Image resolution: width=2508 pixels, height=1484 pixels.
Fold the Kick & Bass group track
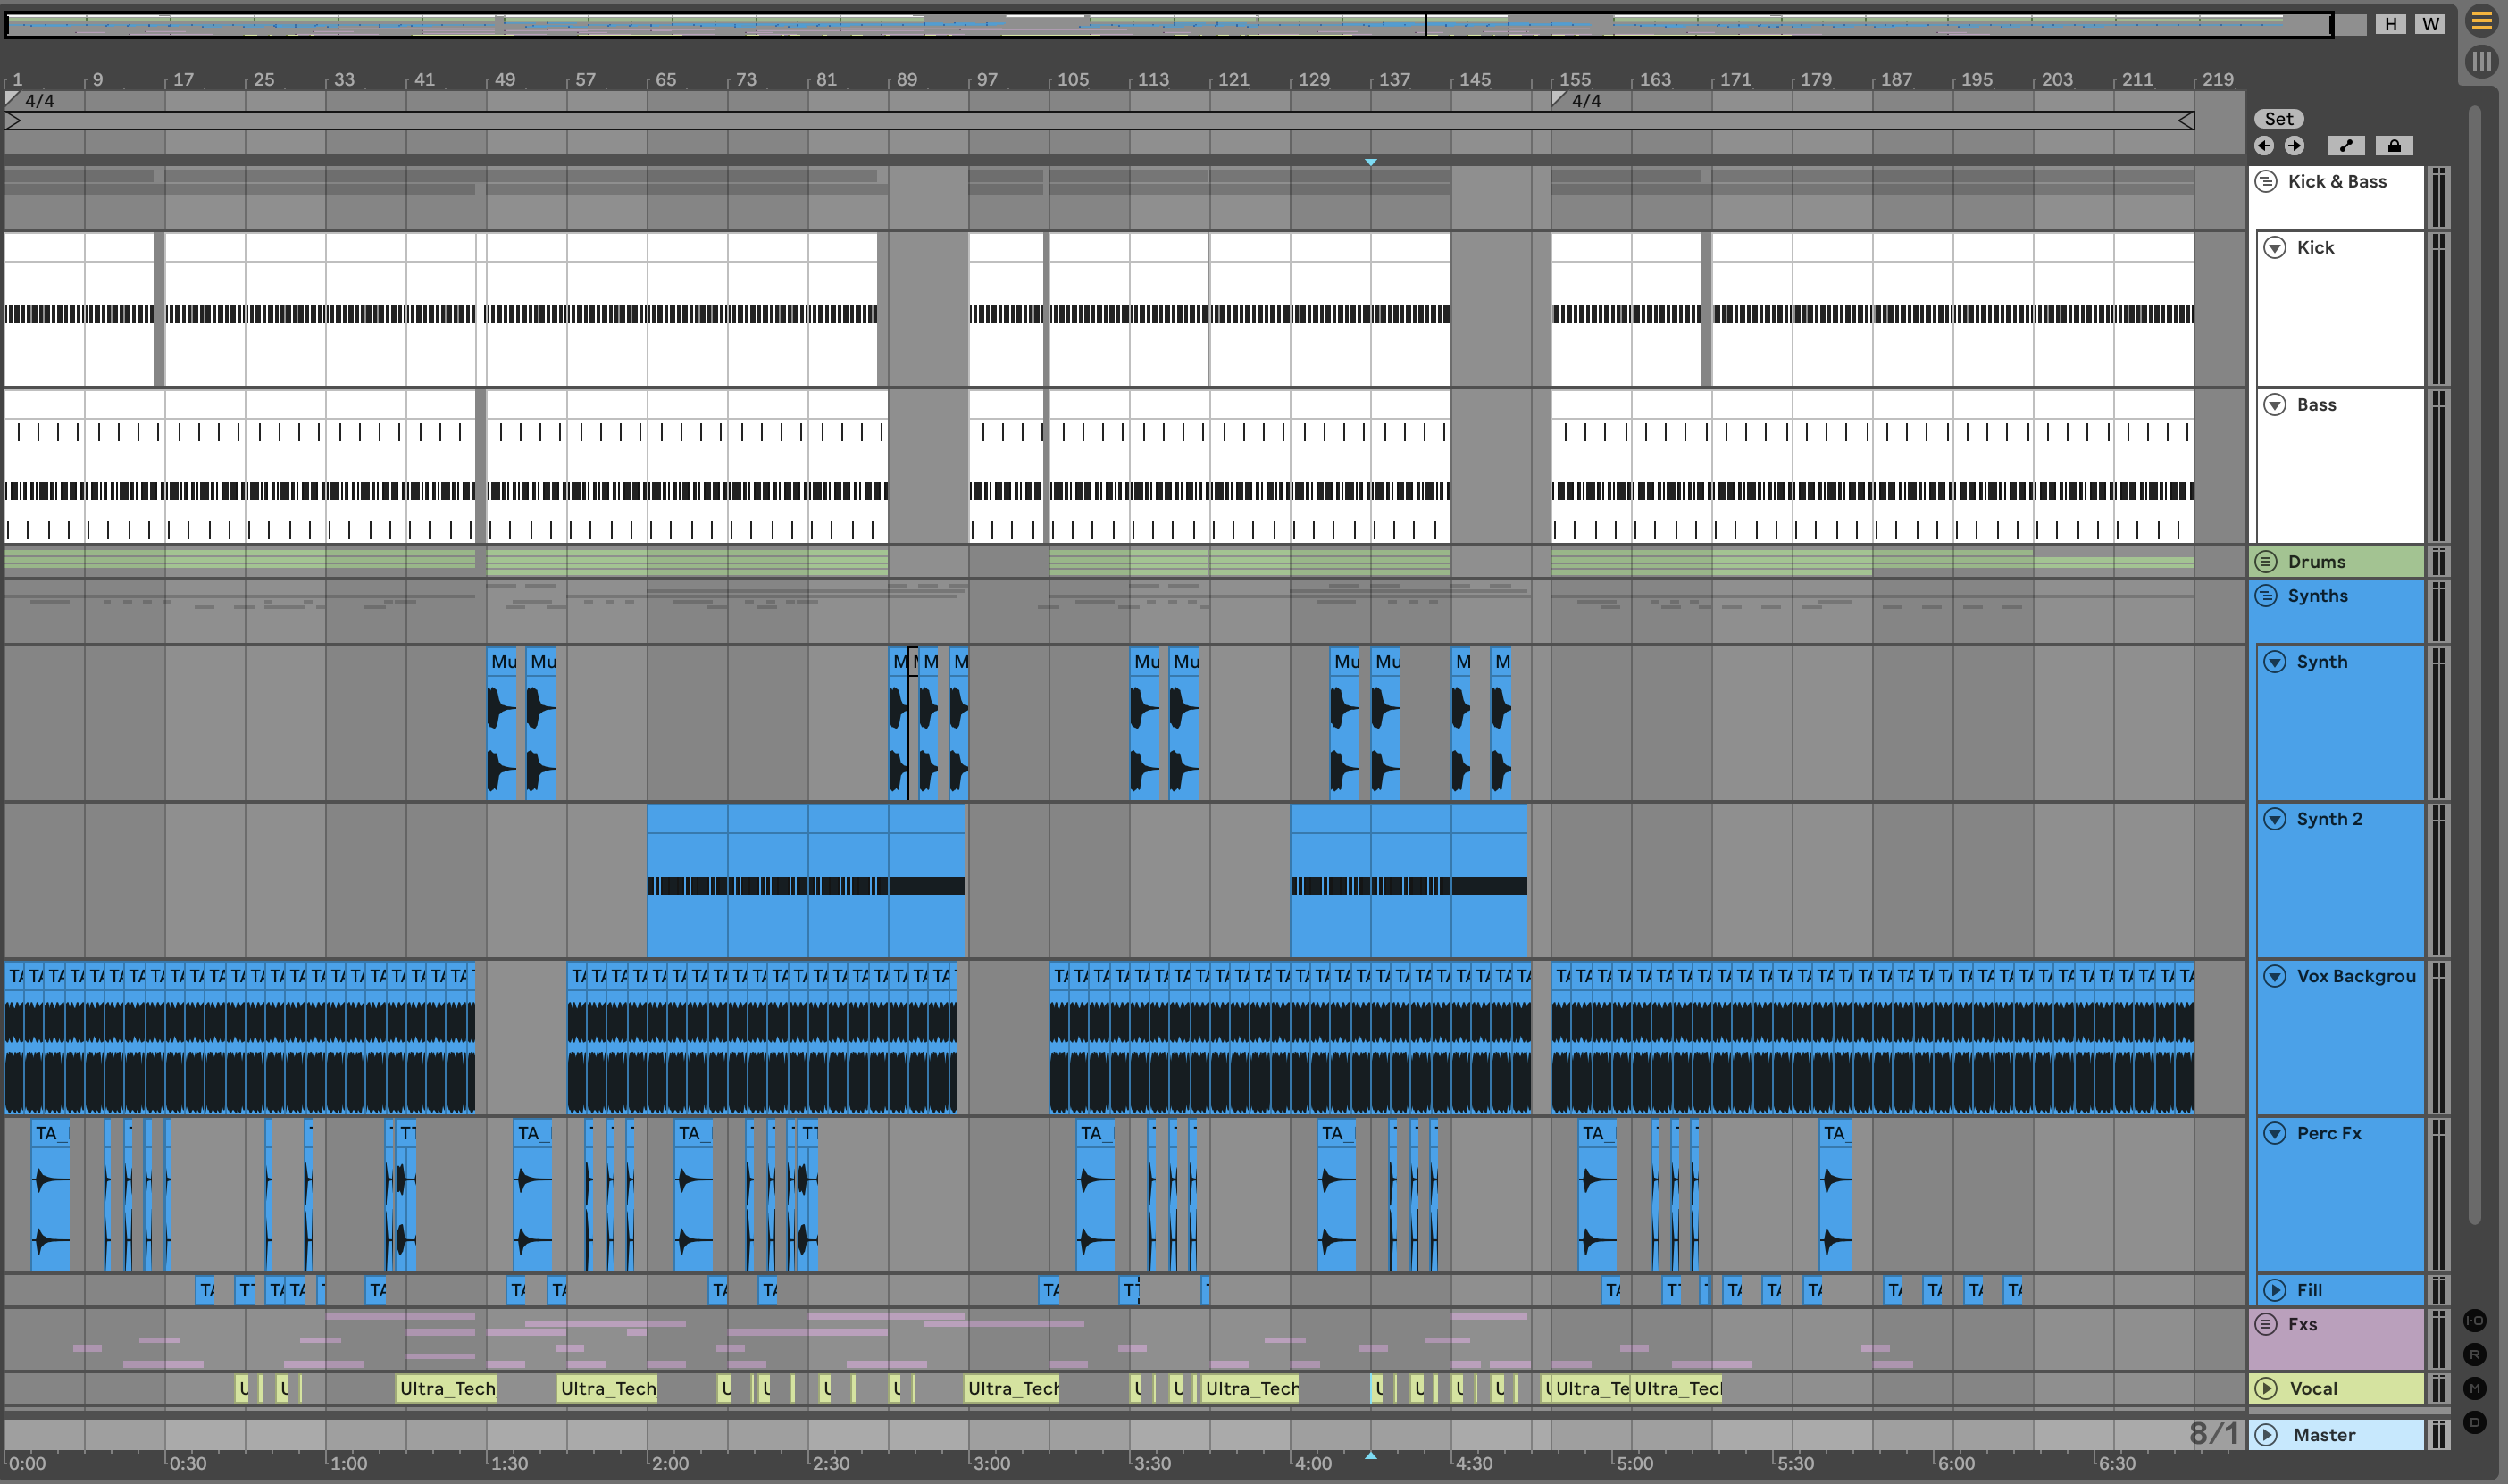(x=2267, y=181)
